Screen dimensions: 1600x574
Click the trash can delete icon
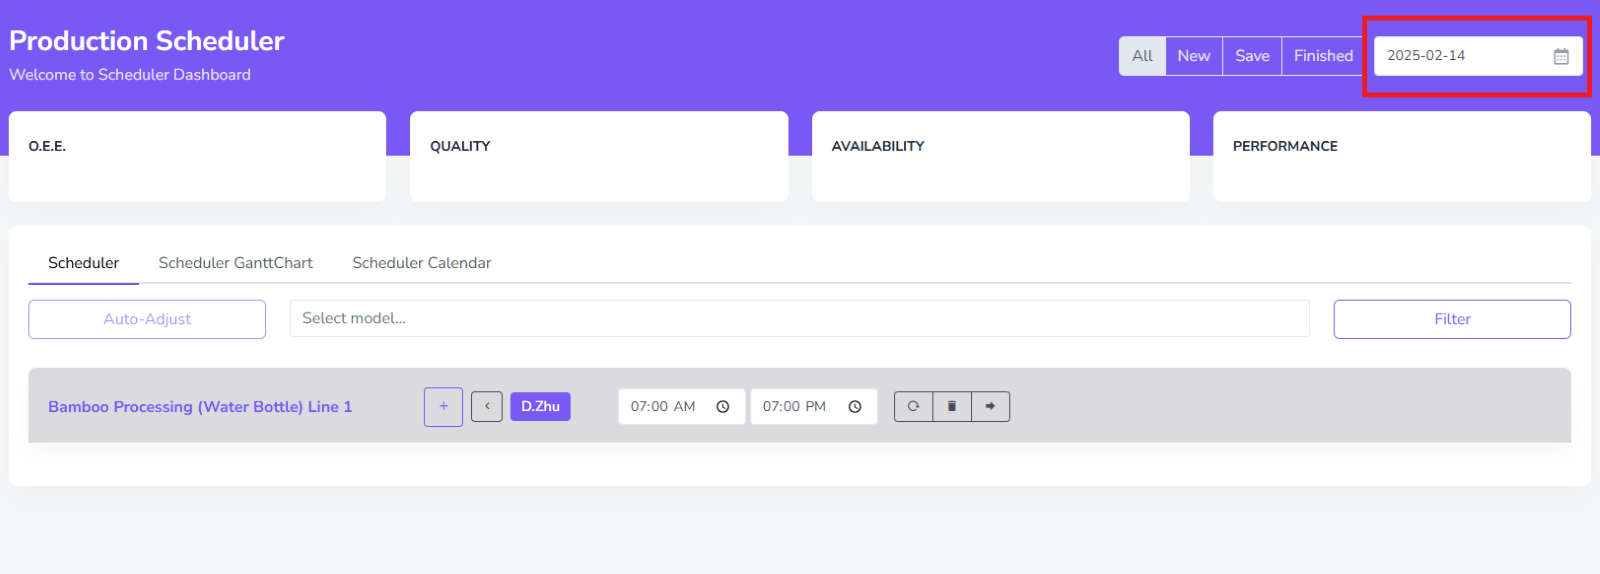pyautogui.click(x=952, y=407)
